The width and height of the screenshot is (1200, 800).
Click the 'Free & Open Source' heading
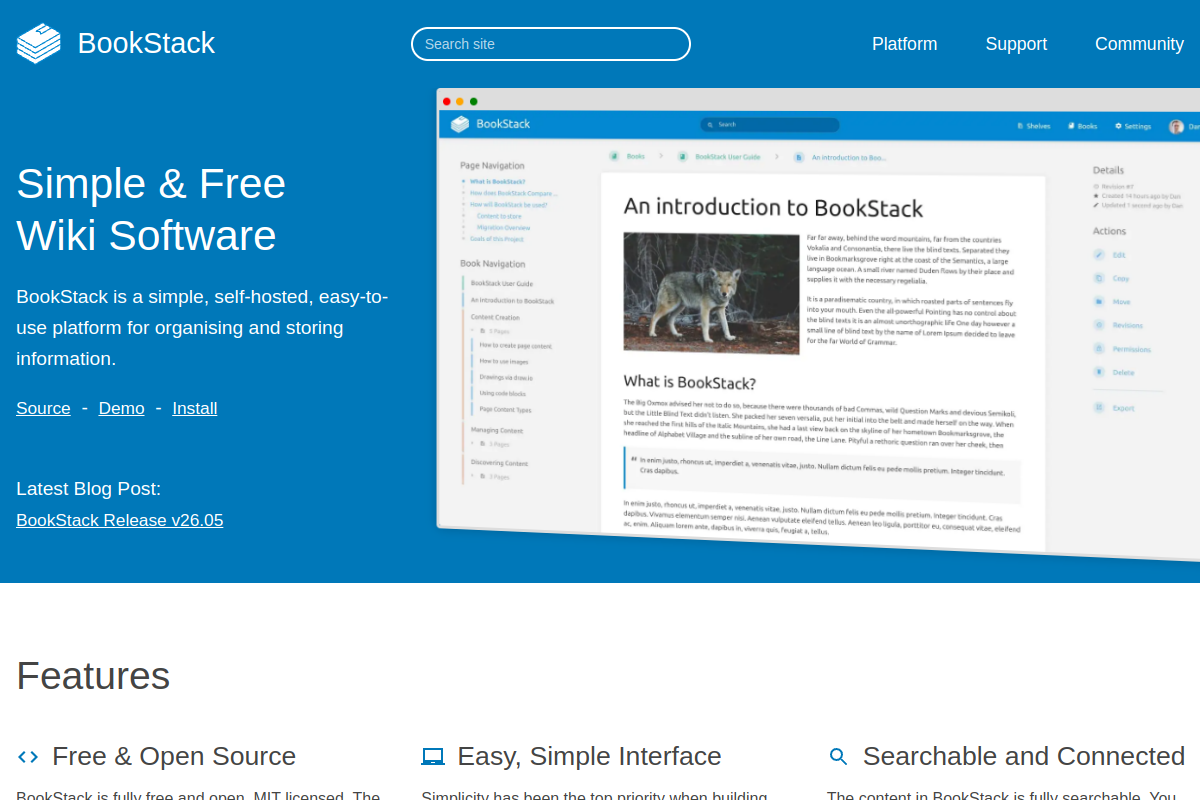pos(174,756)
